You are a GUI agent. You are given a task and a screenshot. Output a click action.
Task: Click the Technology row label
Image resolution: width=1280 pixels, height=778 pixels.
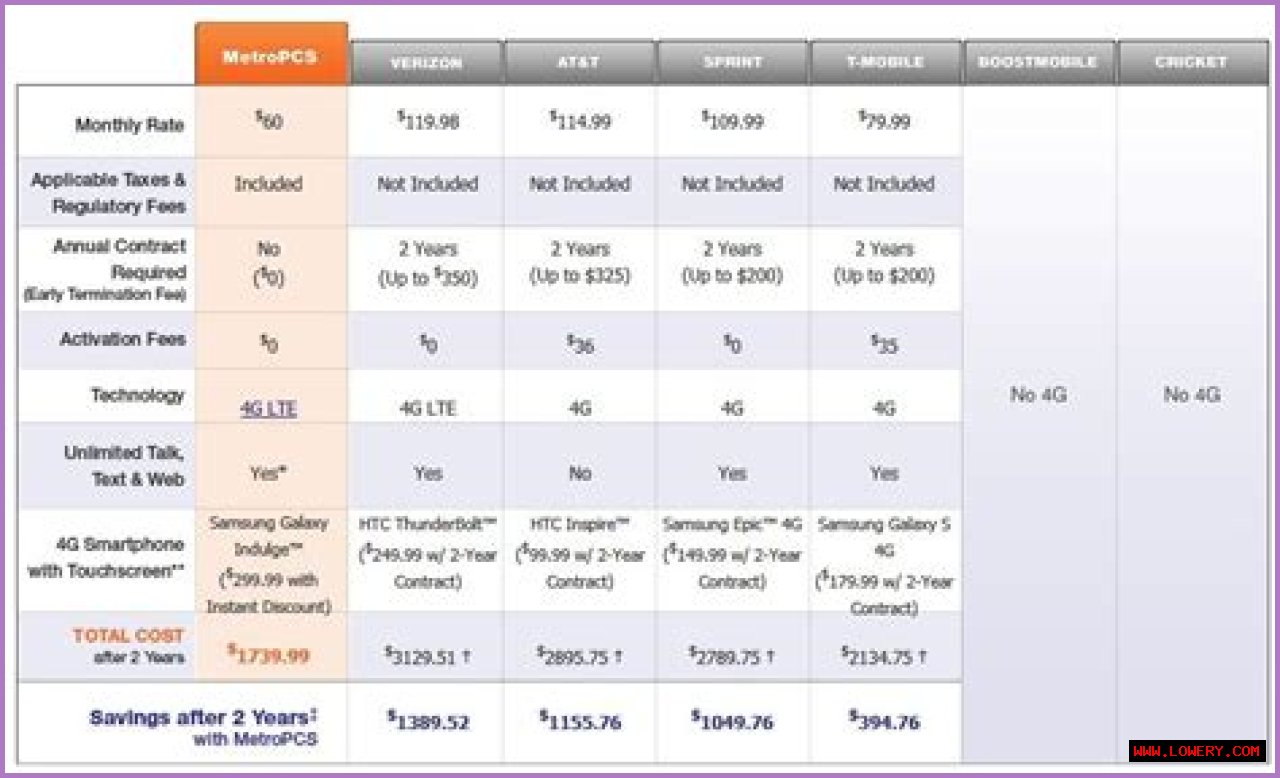pyautogui.click(x=138, y=395)
